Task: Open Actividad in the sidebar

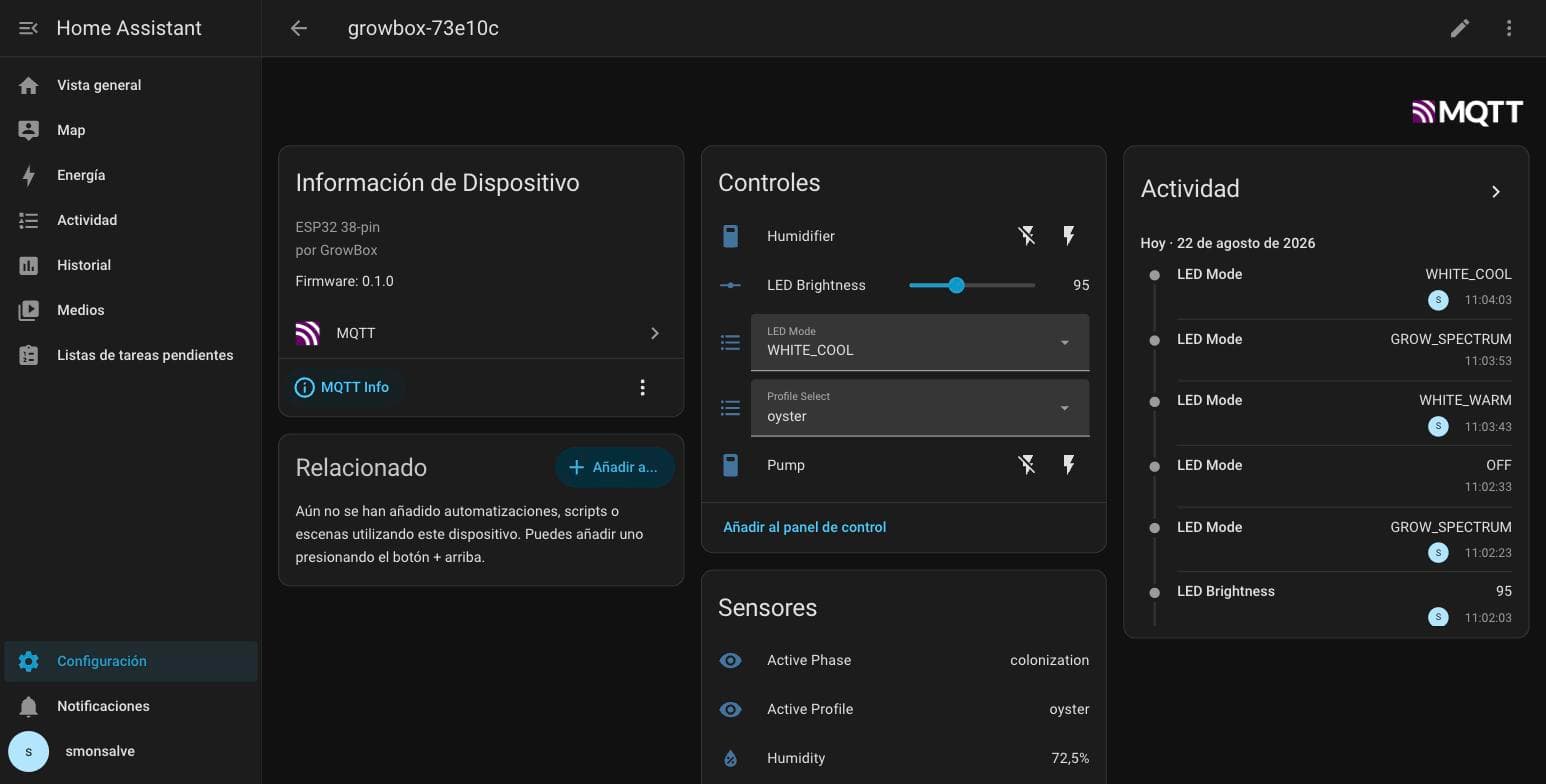Action: [x=131, y=220]
